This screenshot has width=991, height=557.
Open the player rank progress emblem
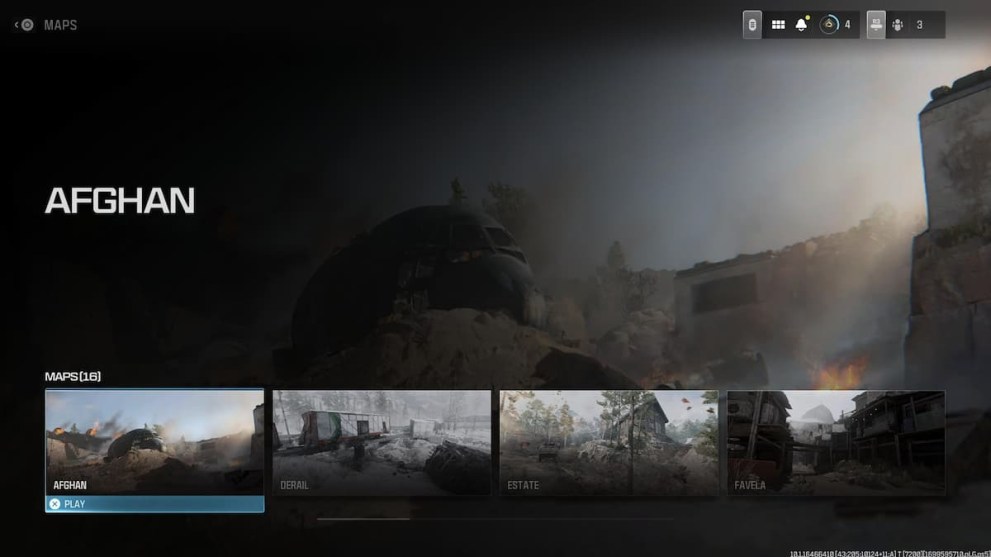pyautogui.click(x=829, y=25)
